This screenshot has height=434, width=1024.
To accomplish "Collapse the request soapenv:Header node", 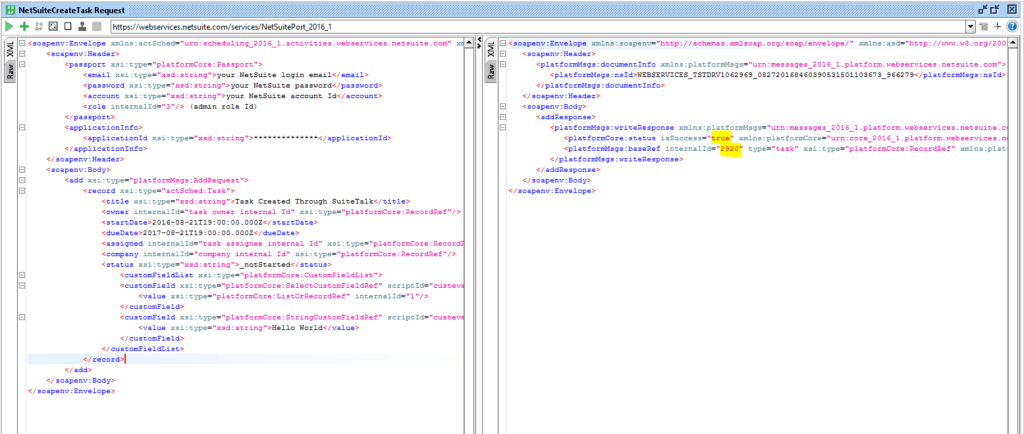I will tap(22, 54).
